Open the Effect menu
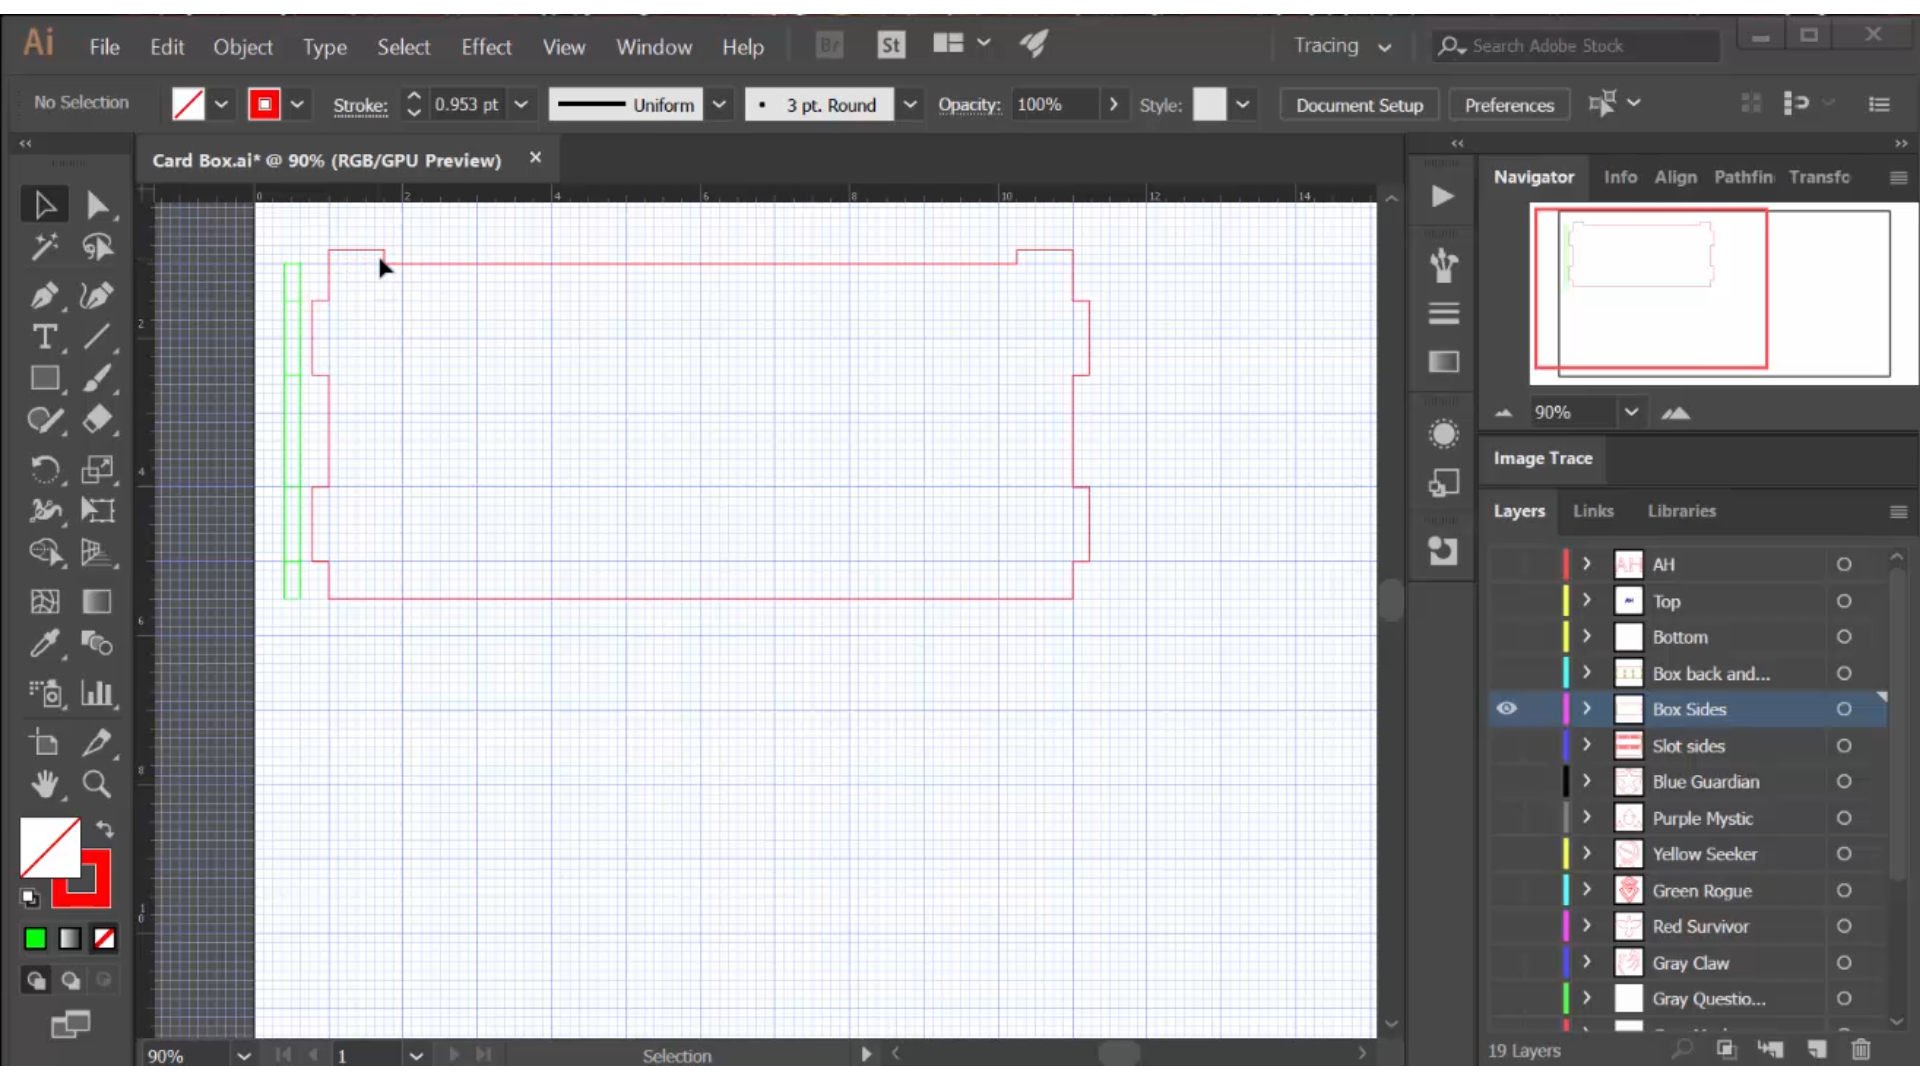 (485, 46)
